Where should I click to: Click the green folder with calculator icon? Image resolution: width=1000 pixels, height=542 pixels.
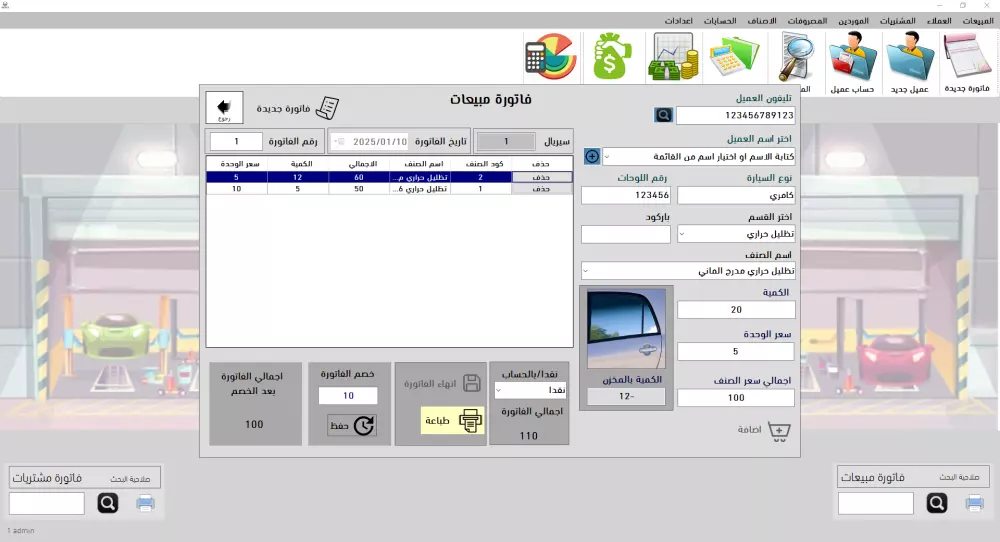[x=733, y=57]
